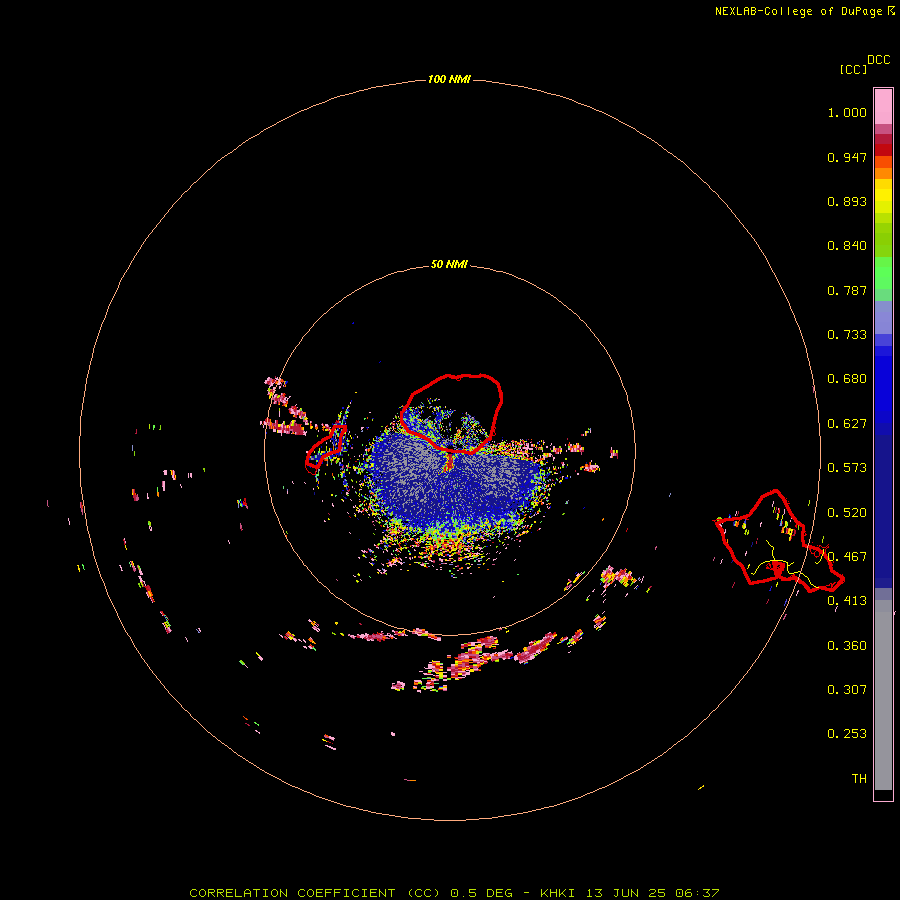Click the 50 NMI range ring label
900x900 pixels.
[449, 264]
